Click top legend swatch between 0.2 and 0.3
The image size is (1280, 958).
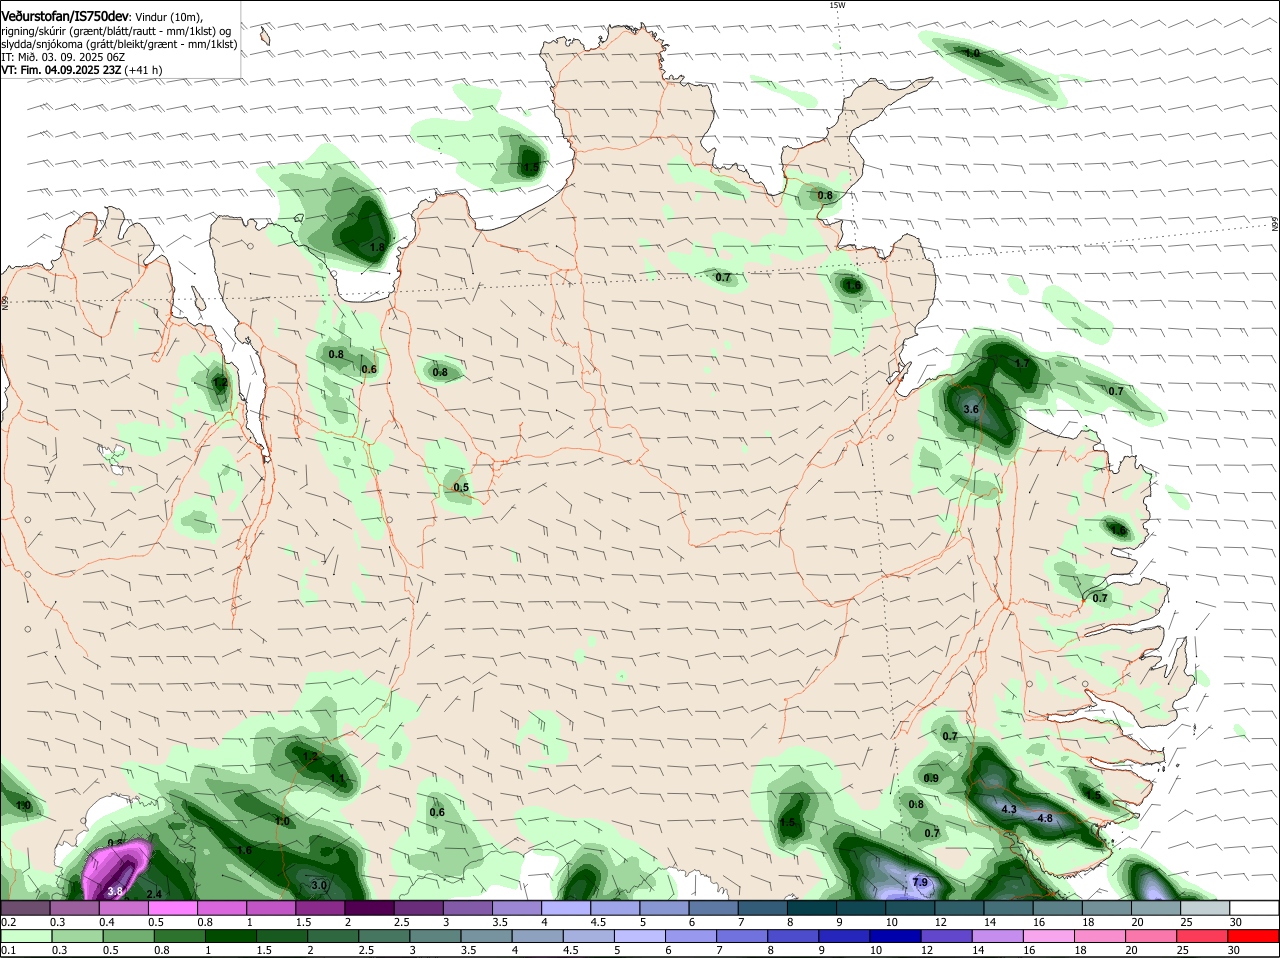pos(26,907)
